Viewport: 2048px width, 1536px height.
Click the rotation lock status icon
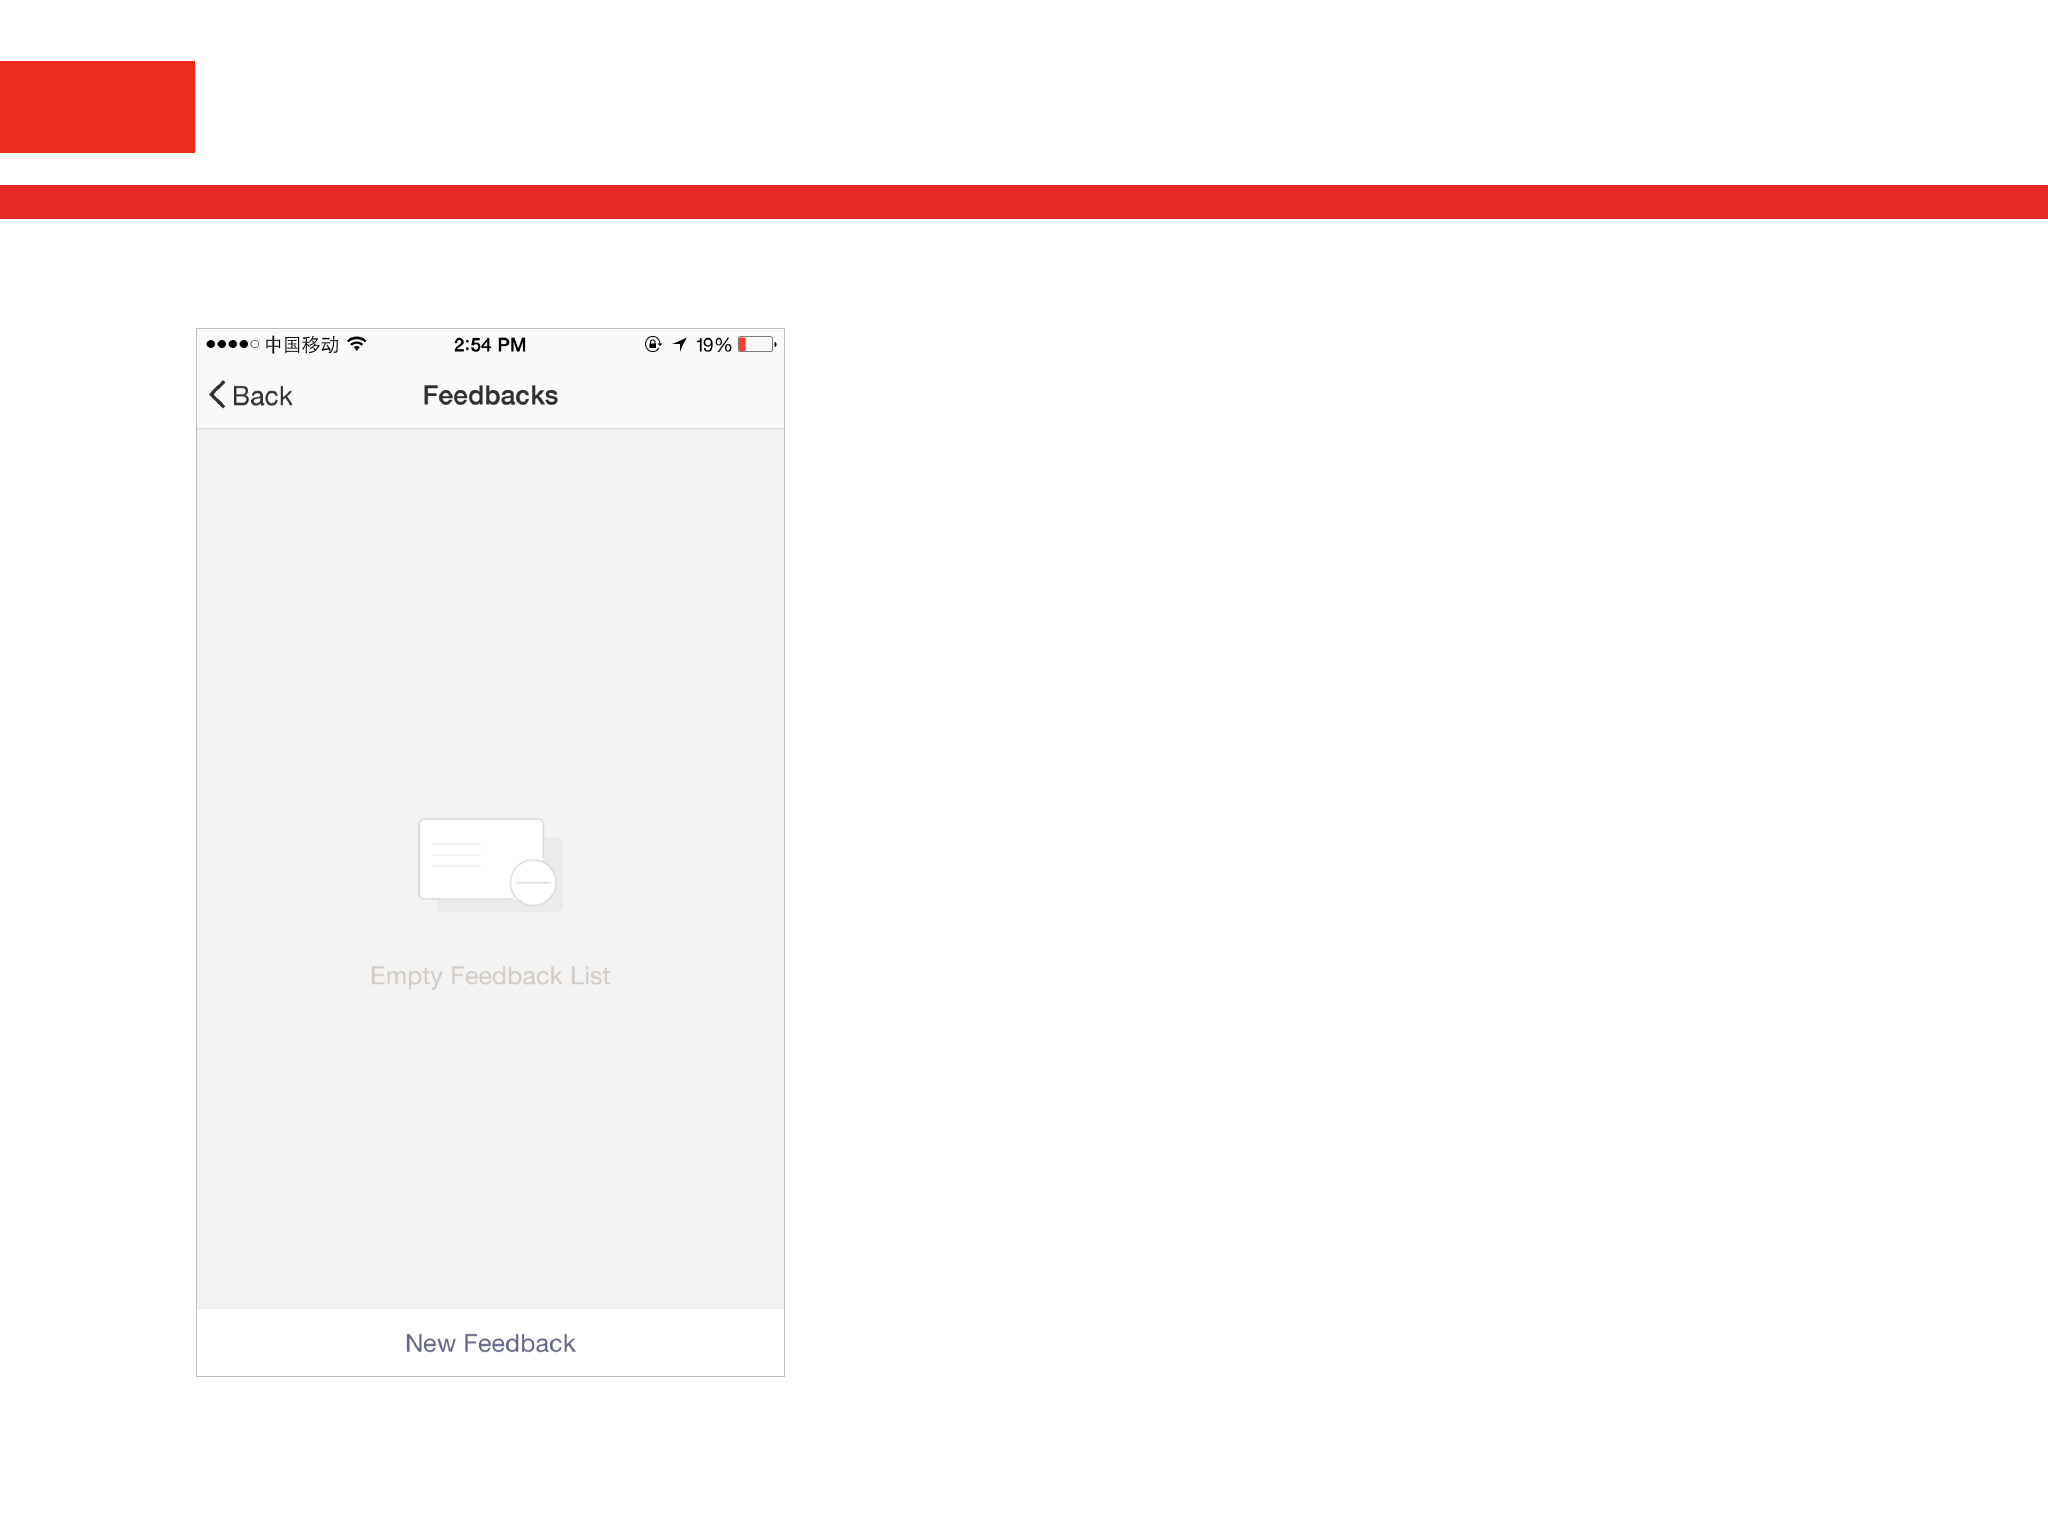coord(653,344)
